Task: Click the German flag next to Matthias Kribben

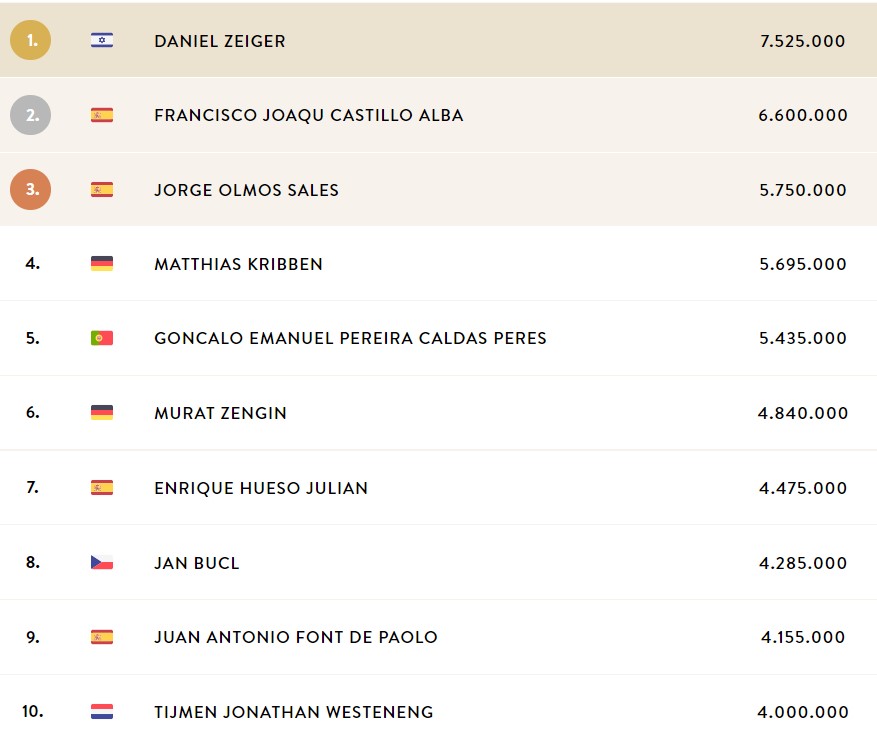Action: 102,263
